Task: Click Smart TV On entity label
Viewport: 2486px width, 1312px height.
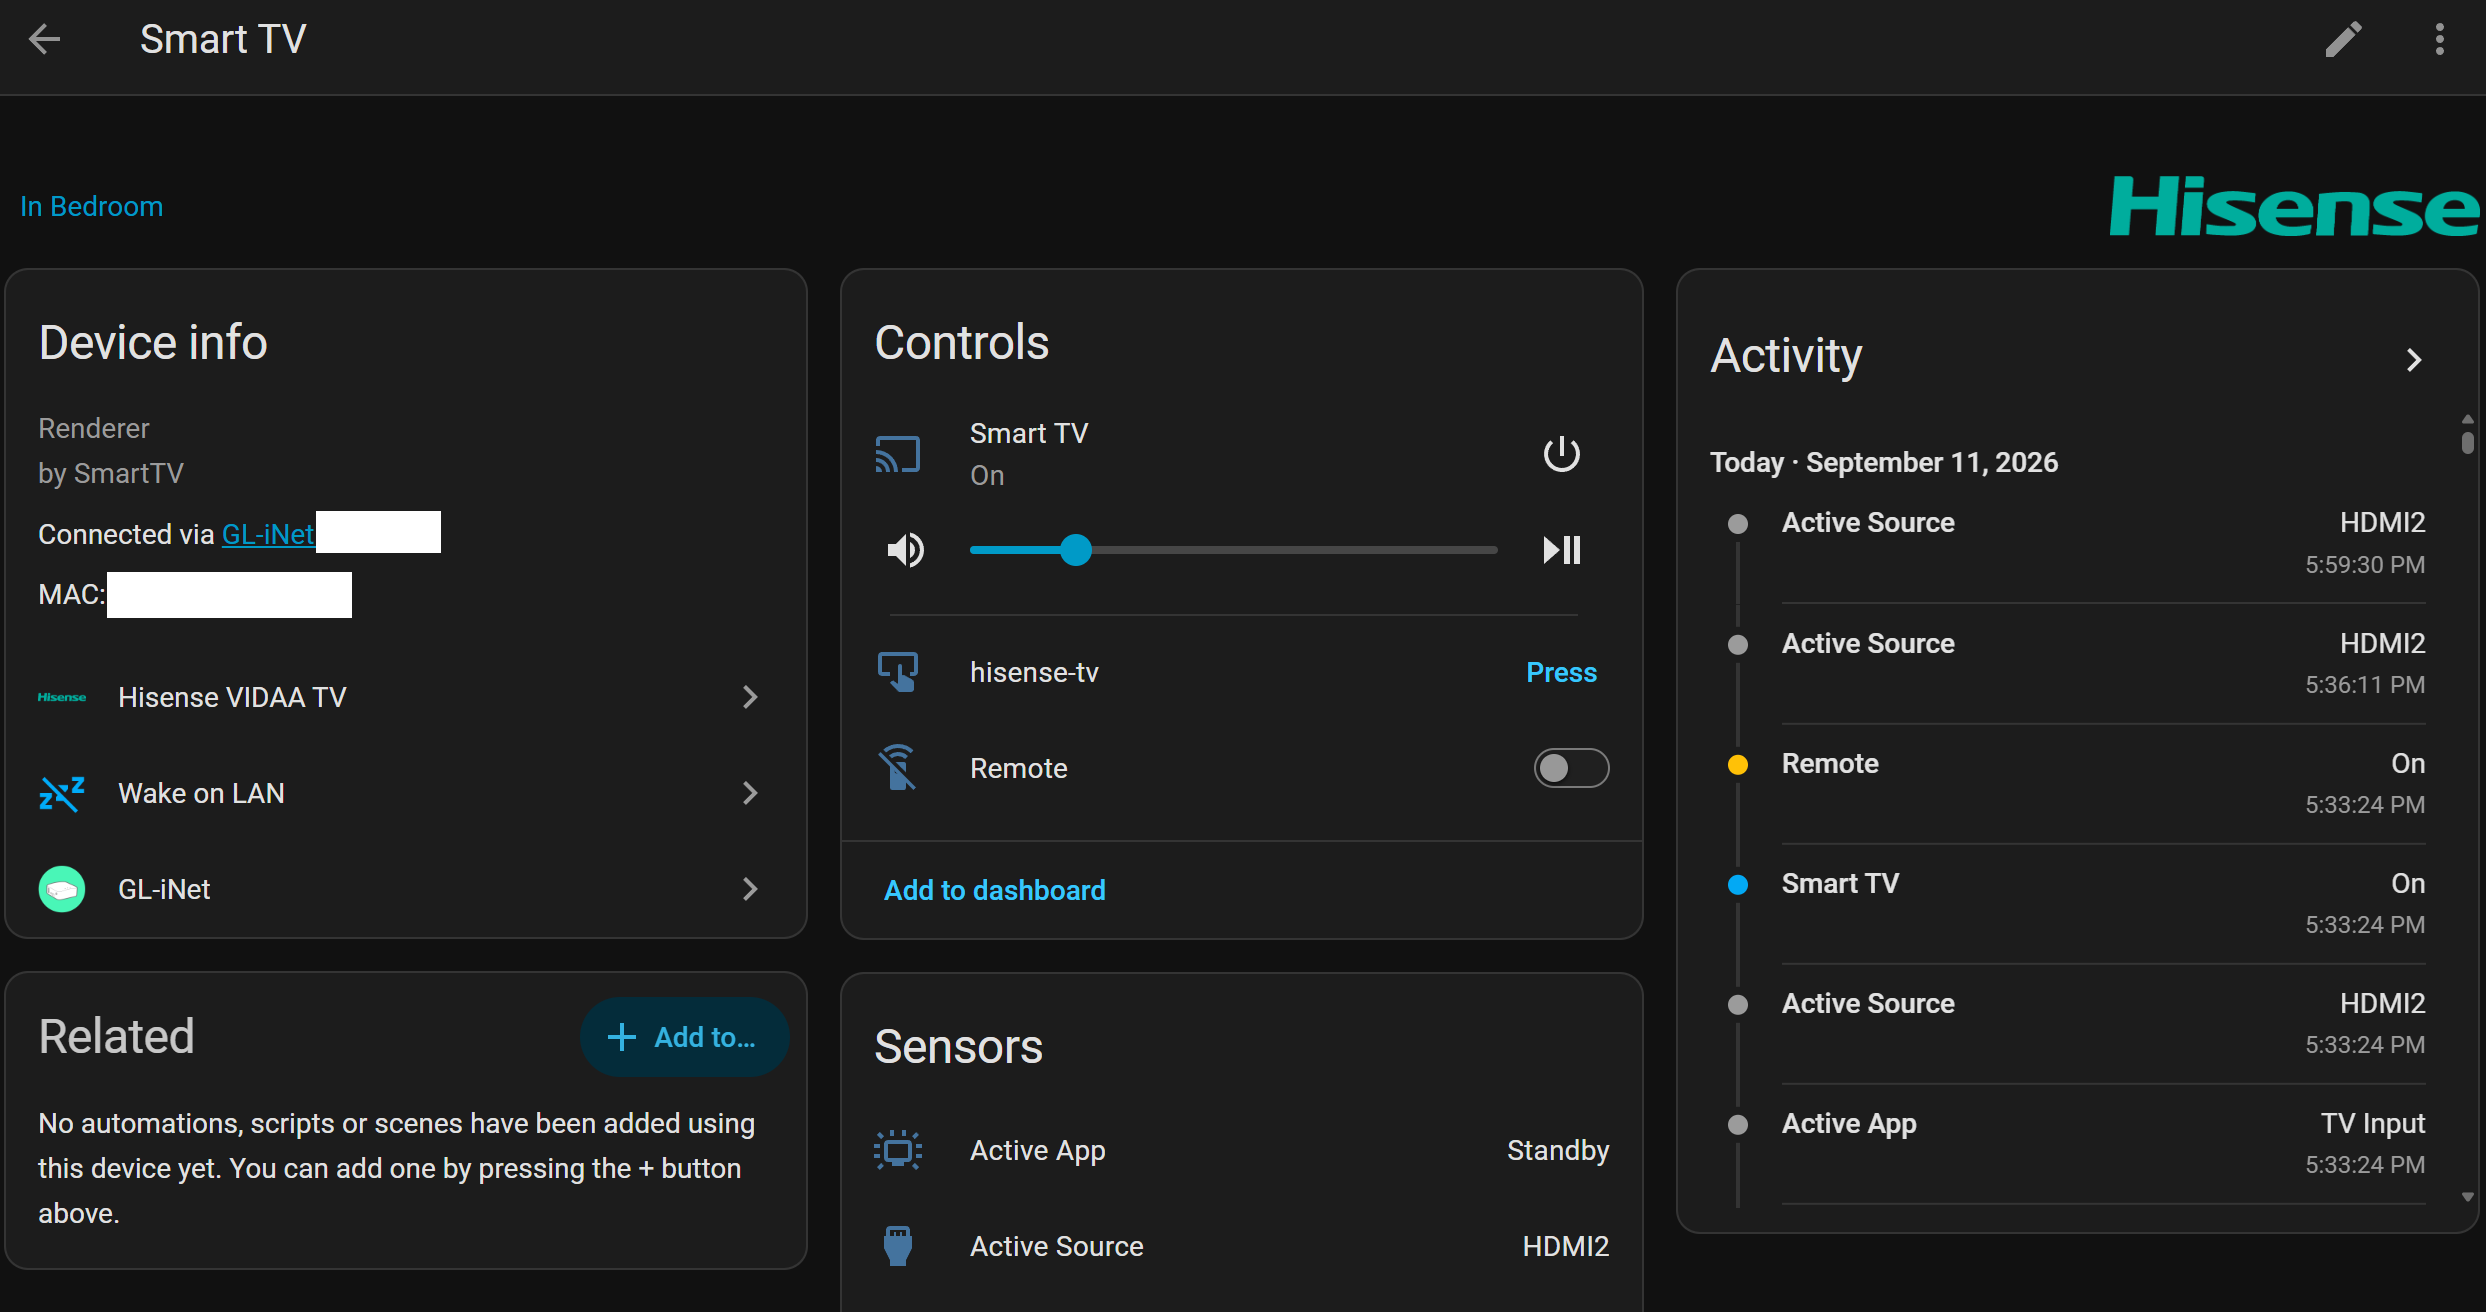Action: pyautogui.click(x=1029, y=454)
